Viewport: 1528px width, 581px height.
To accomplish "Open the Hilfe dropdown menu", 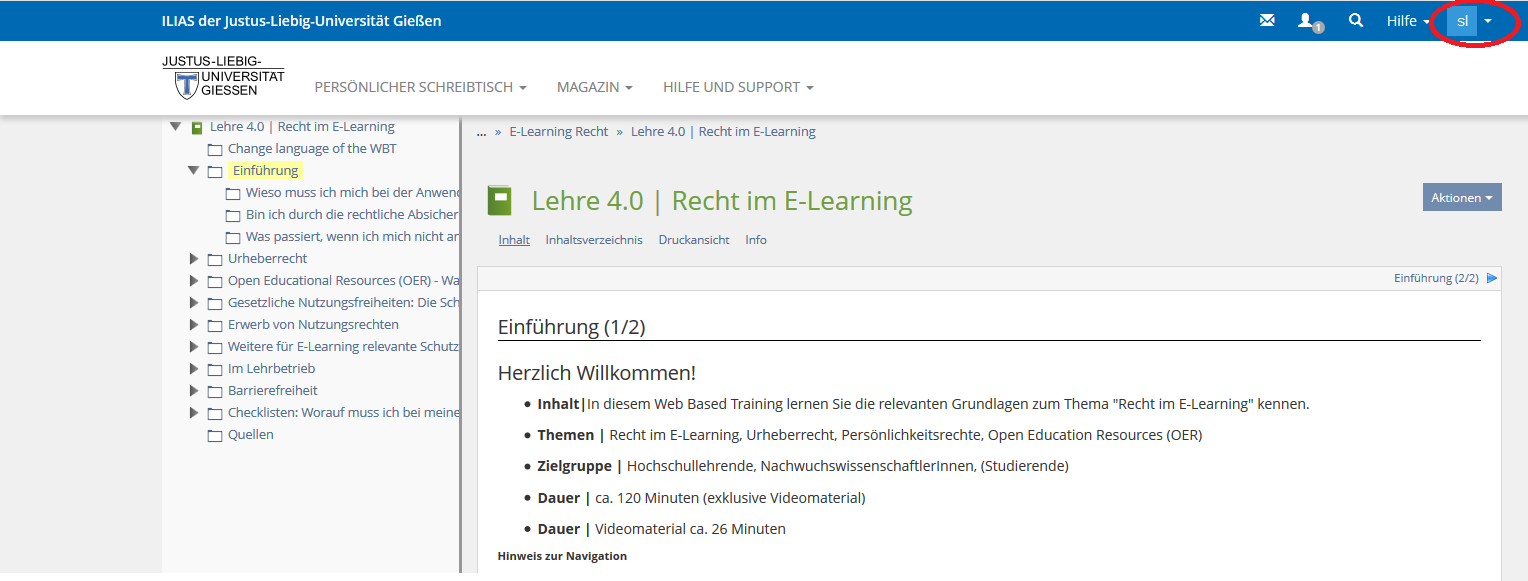I will point(1407,21).
